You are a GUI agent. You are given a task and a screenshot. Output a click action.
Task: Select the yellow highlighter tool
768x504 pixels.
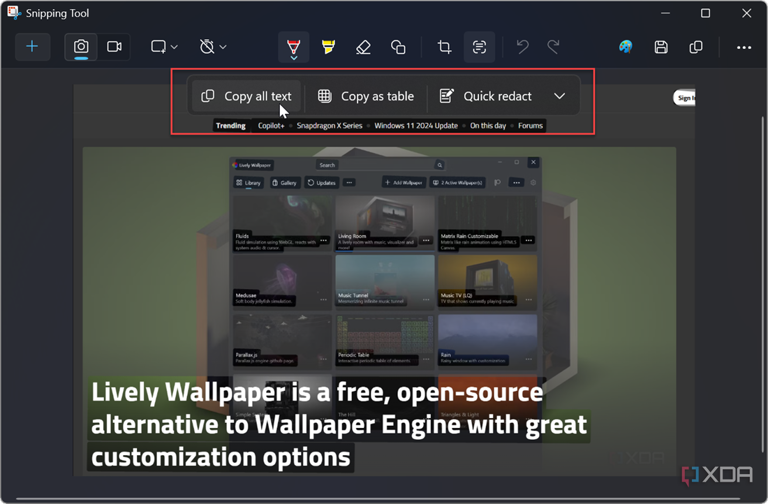(x=328, y=47)
